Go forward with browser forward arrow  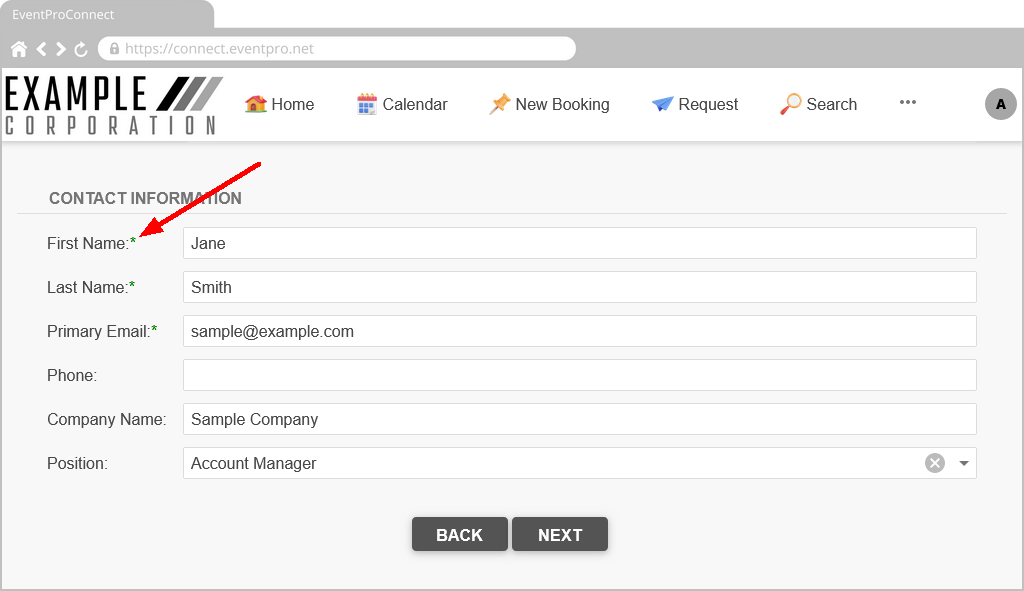pos(61,49)
